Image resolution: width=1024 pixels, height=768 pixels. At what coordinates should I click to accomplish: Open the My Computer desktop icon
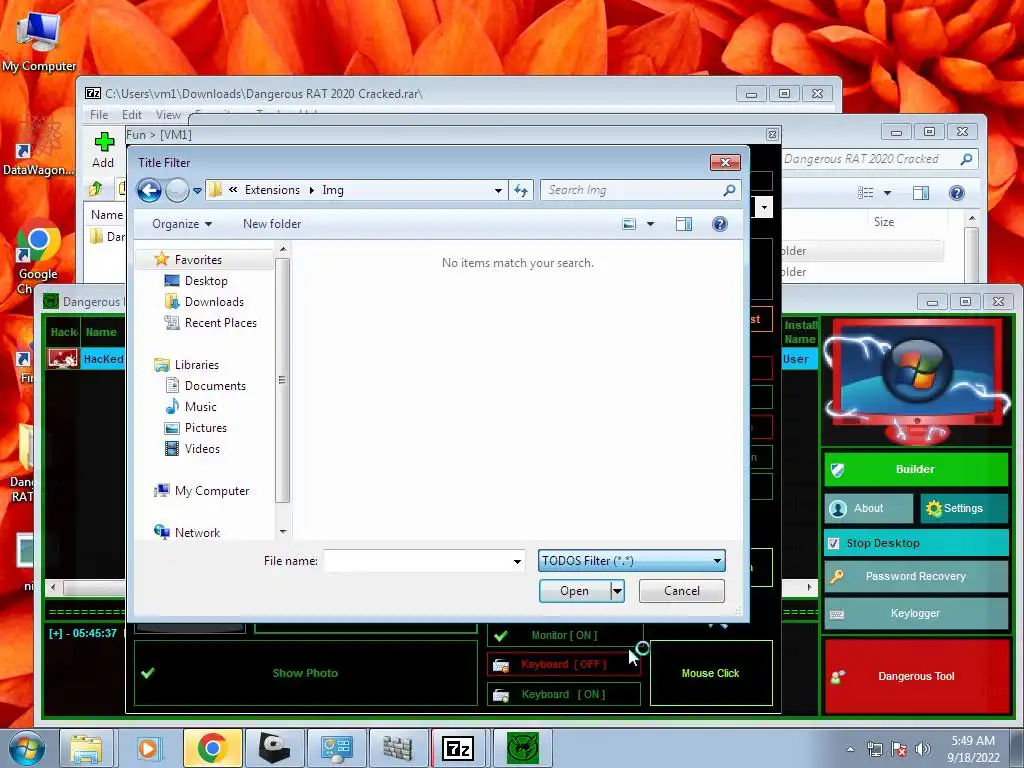pos(39,40)
